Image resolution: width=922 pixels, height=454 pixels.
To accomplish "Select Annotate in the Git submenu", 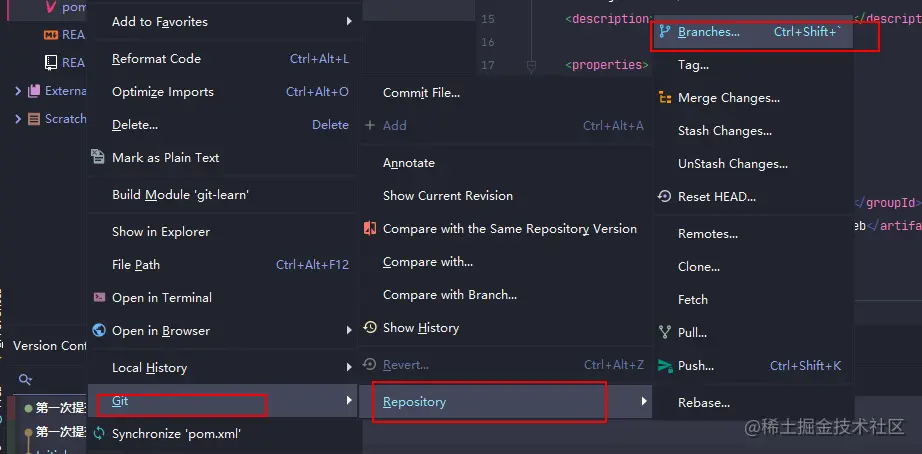I will tap(506, 162).
